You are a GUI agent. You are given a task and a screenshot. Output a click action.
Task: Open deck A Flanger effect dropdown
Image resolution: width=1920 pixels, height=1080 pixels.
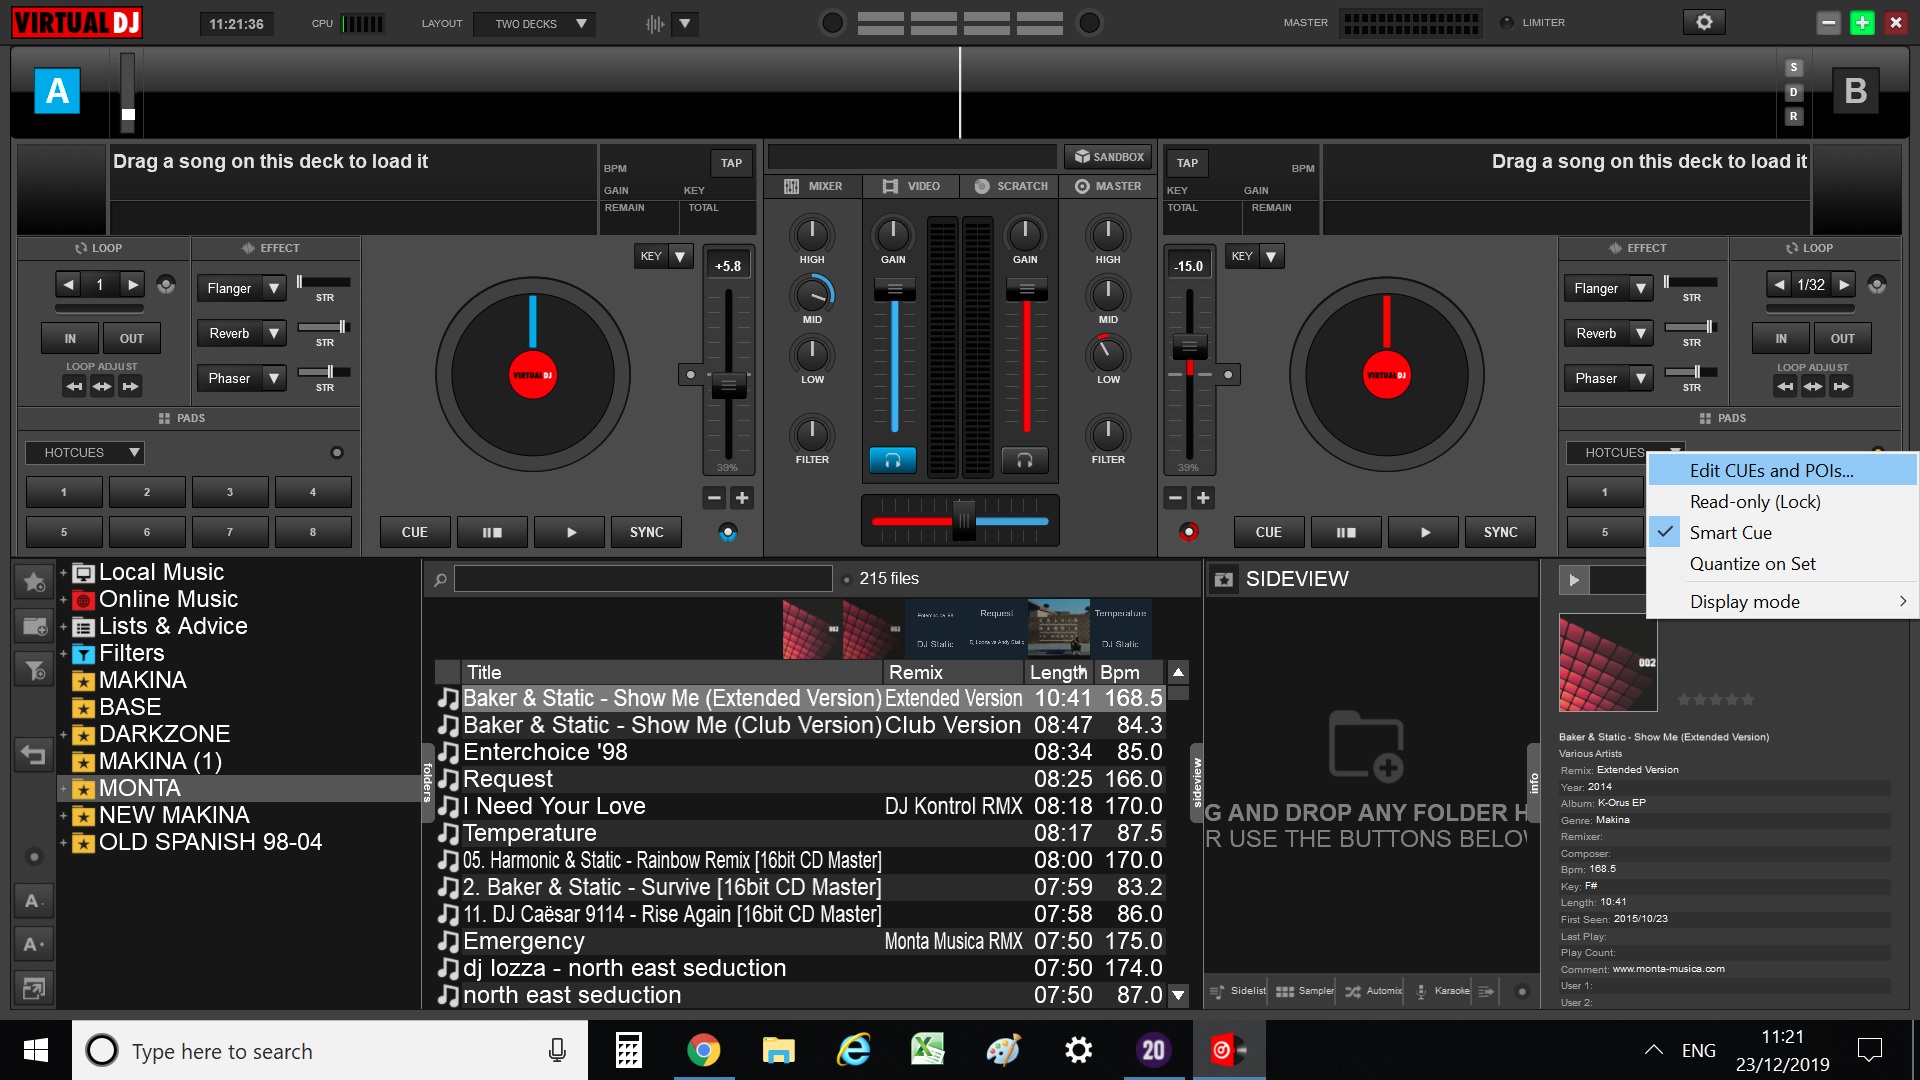(x=274, y=288)
